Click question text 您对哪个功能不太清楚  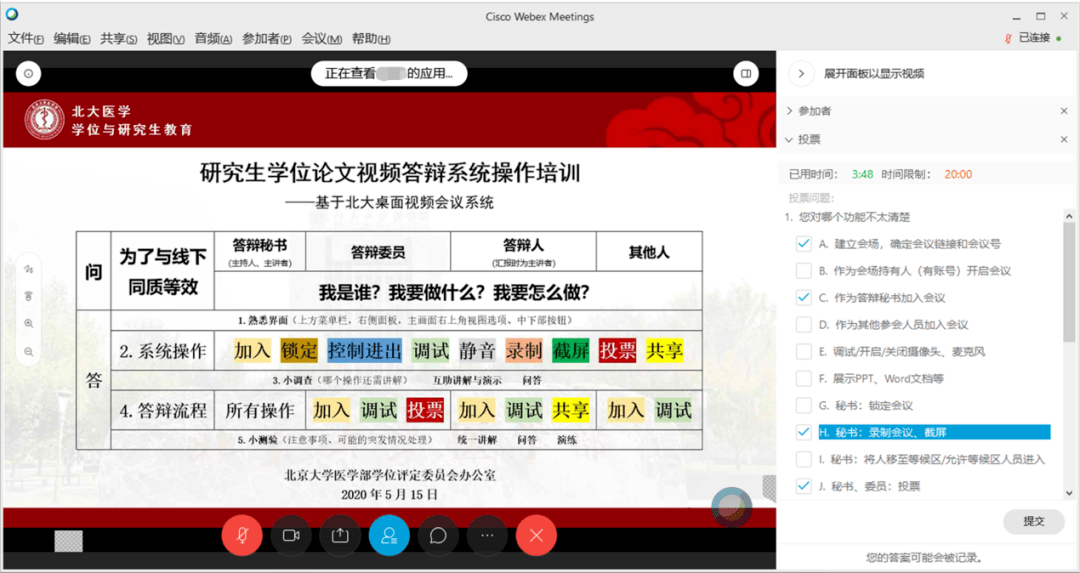pos(854,217)
